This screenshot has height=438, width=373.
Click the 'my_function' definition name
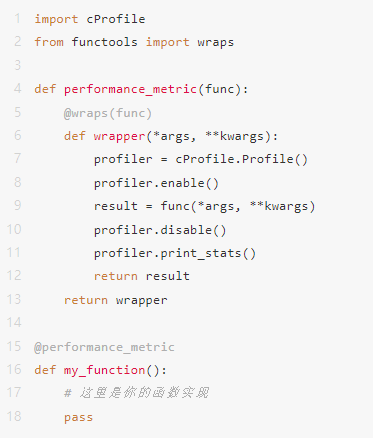[x=105, y=370]
